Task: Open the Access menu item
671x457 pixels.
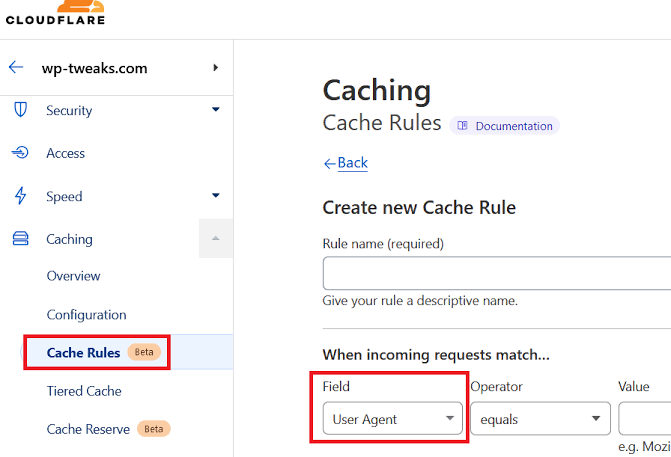Action: pyautogui.click(x=65, y=153)
